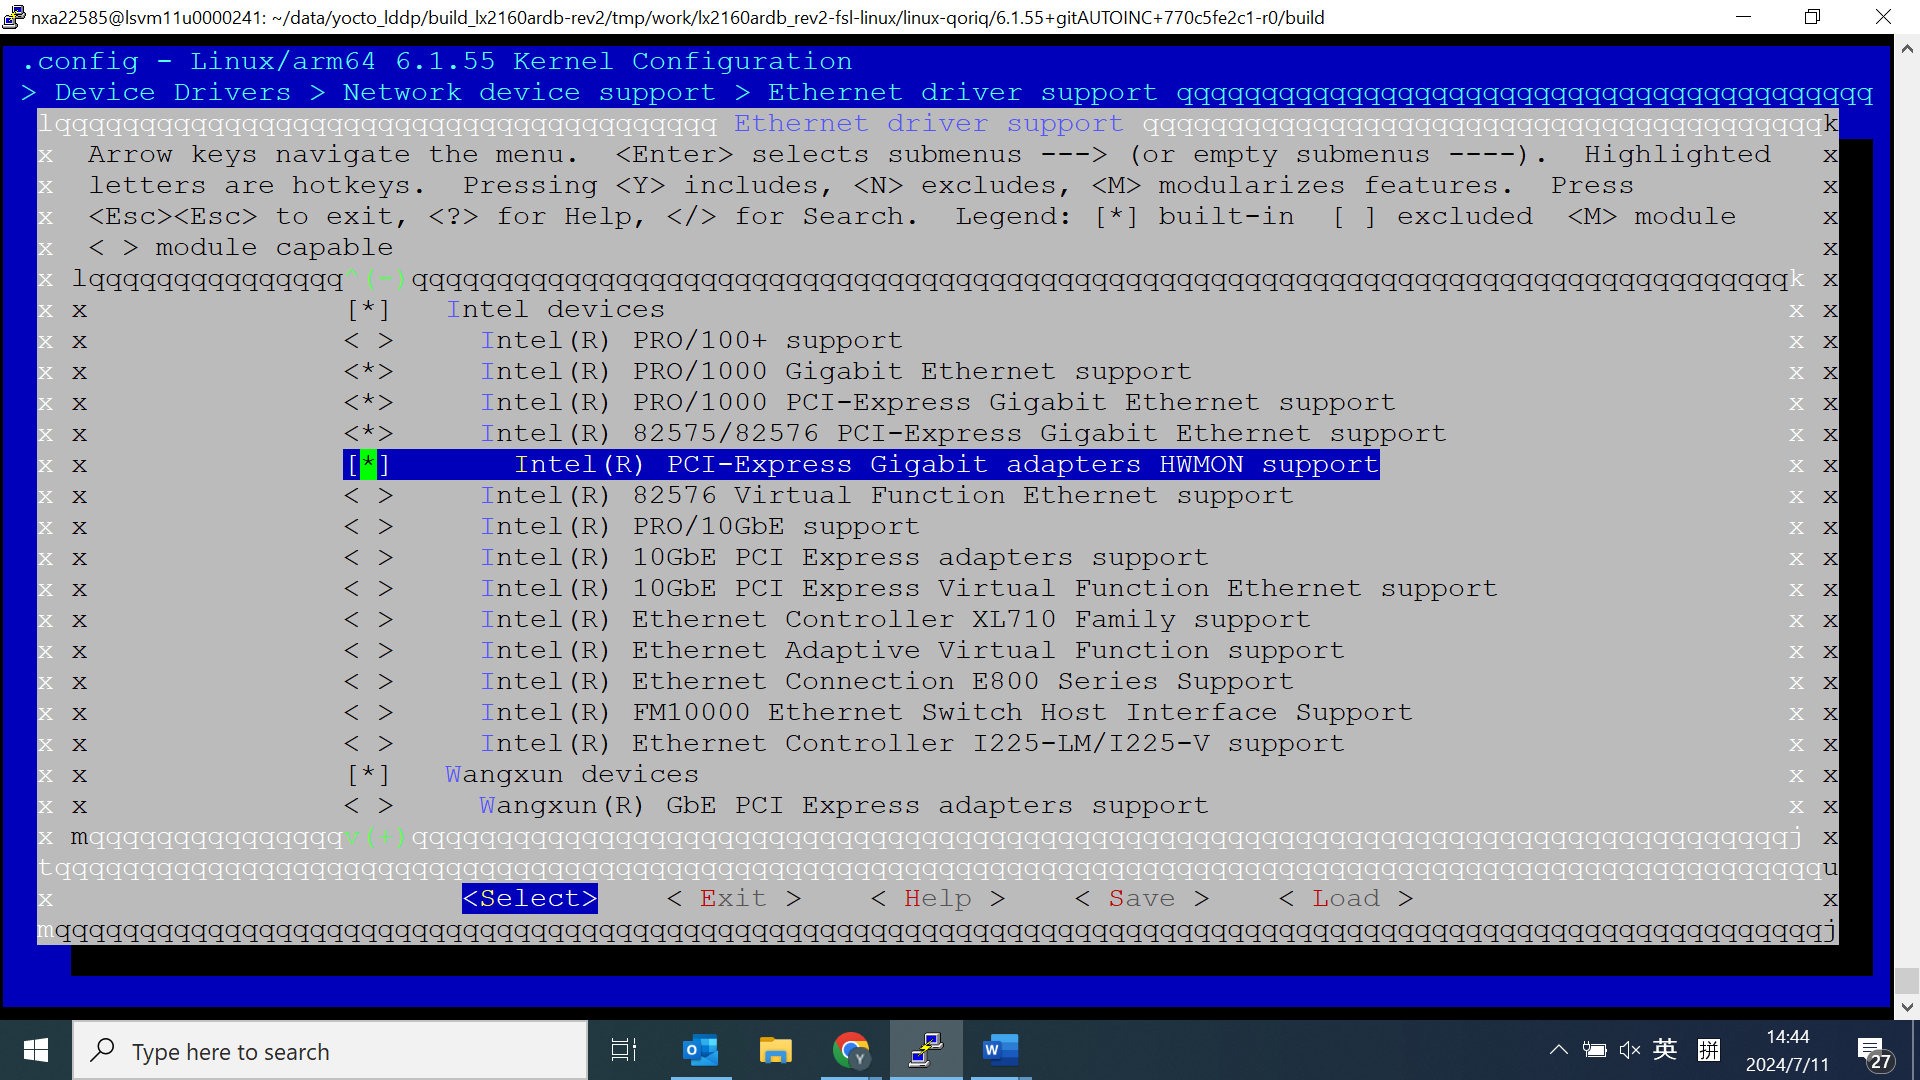1920x1080 pixels.
Task: Open Task View on the taskbar
Action: click(x=624, y=1050)
